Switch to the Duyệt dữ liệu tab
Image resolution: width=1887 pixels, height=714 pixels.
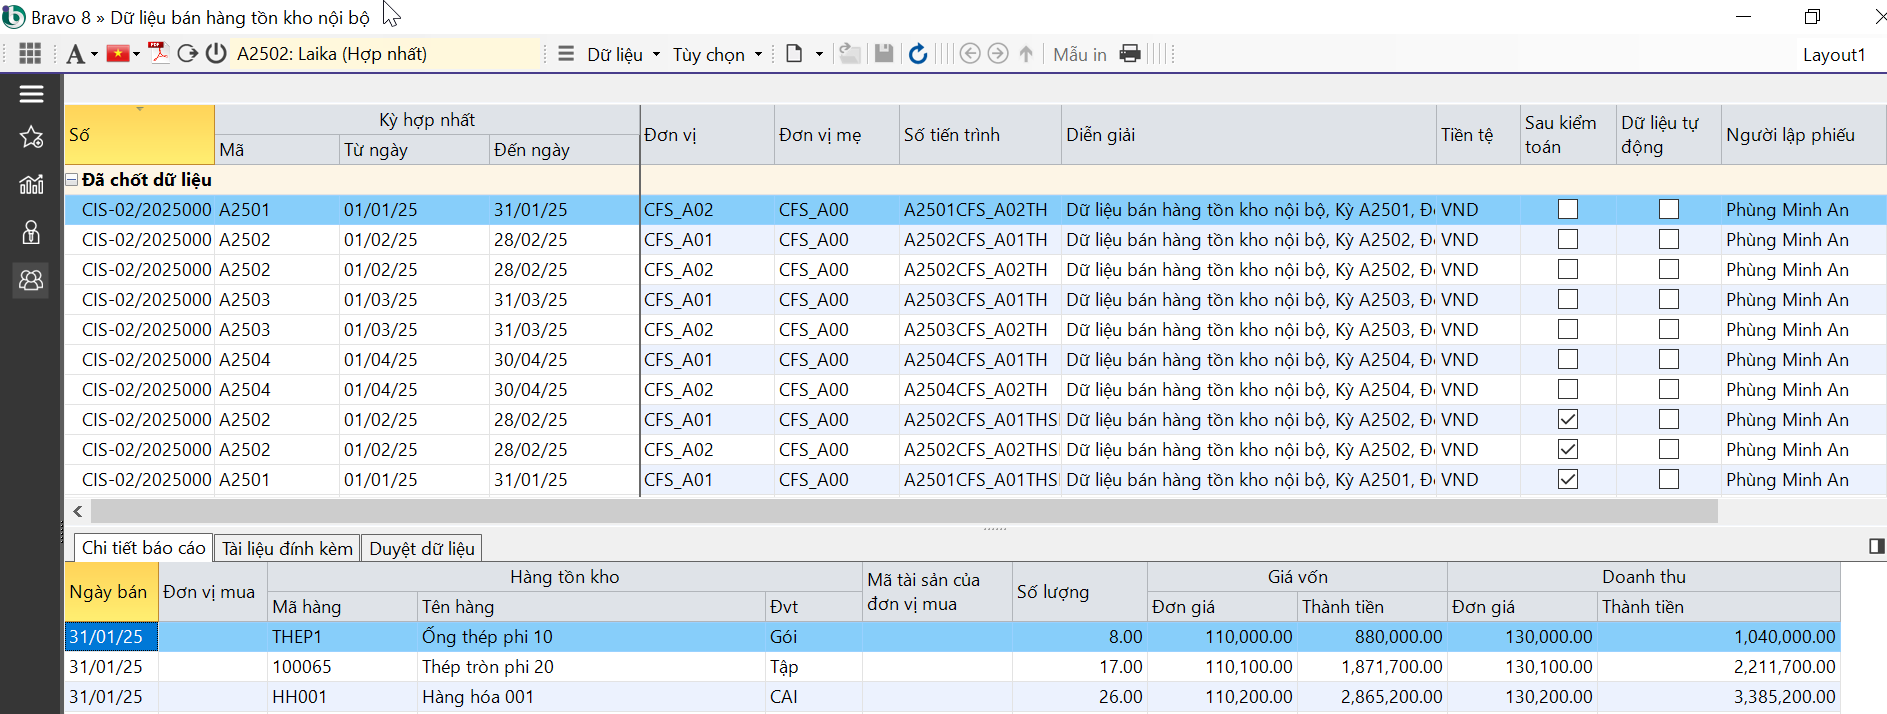(421, 549)
